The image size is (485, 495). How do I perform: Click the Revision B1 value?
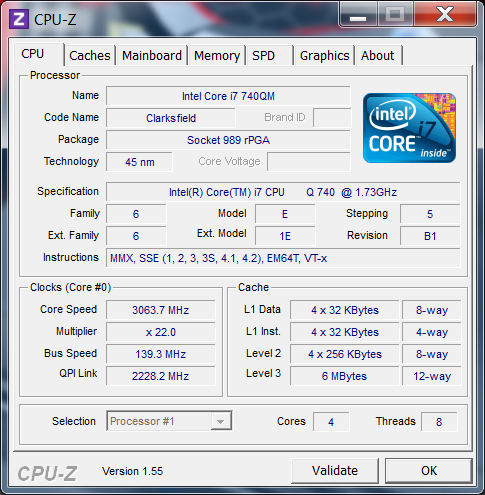point(430,236)
